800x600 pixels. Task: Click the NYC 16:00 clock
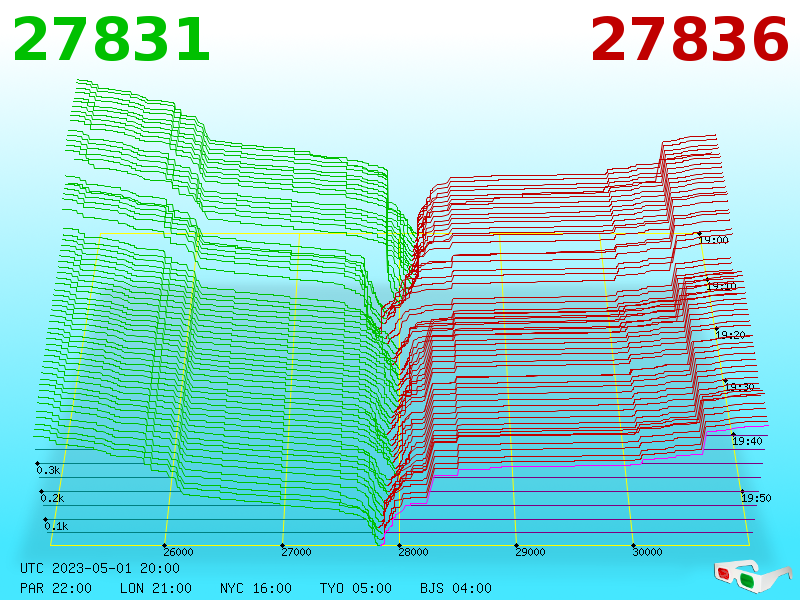pos(256,588)
